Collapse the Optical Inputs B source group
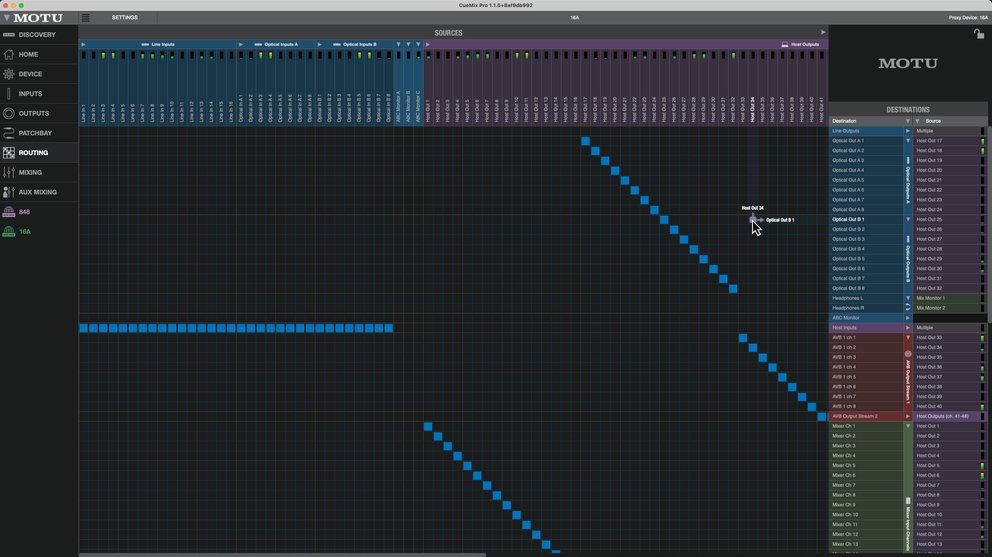This screenshot has width=992, height=557. pos(319,44)
